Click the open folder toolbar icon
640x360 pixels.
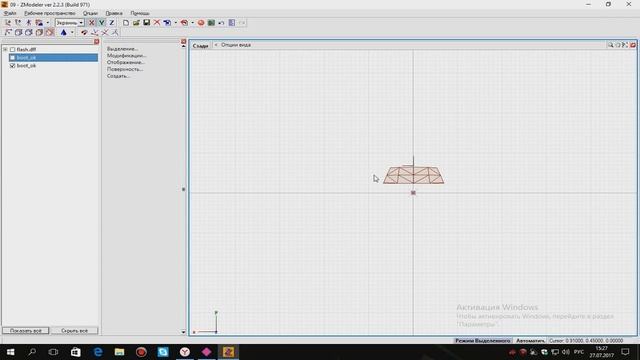136,23
